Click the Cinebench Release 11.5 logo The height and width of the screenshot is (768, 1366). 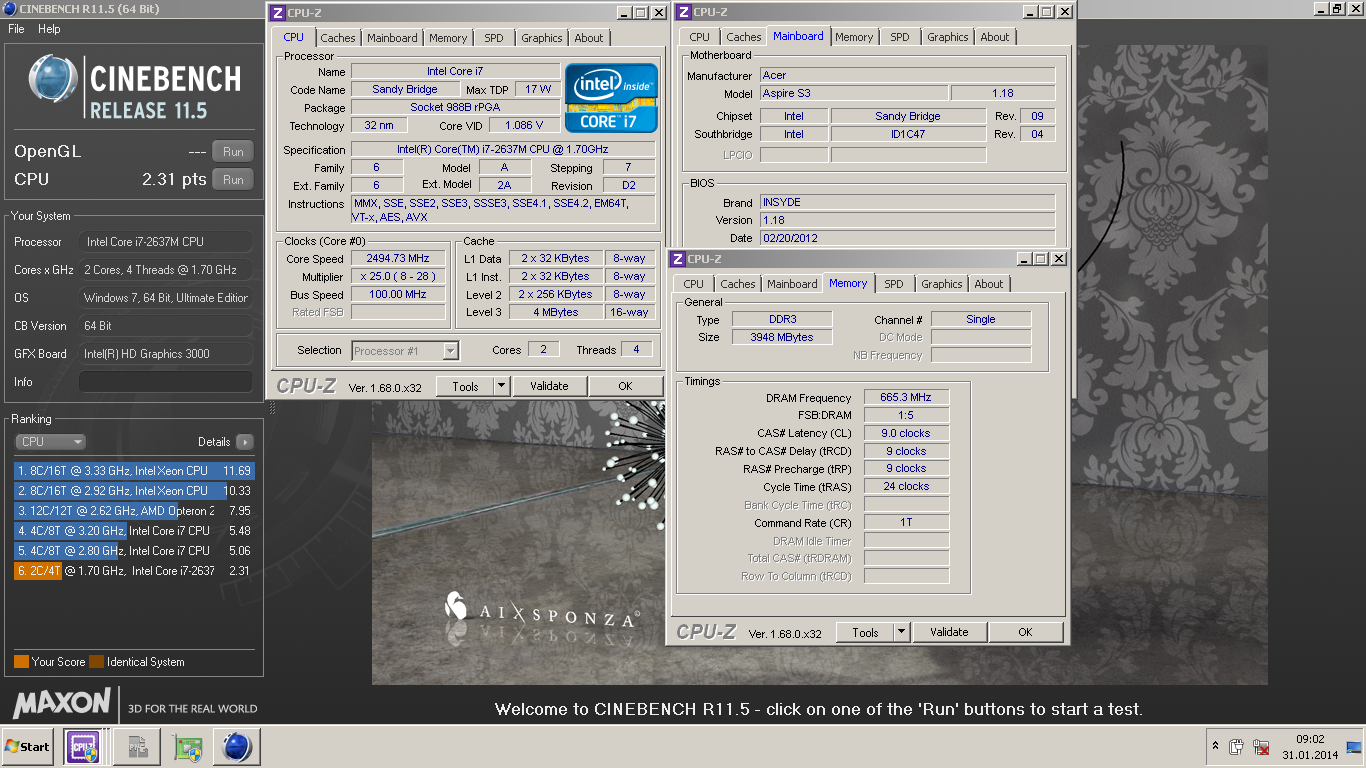tap(134, 86)
